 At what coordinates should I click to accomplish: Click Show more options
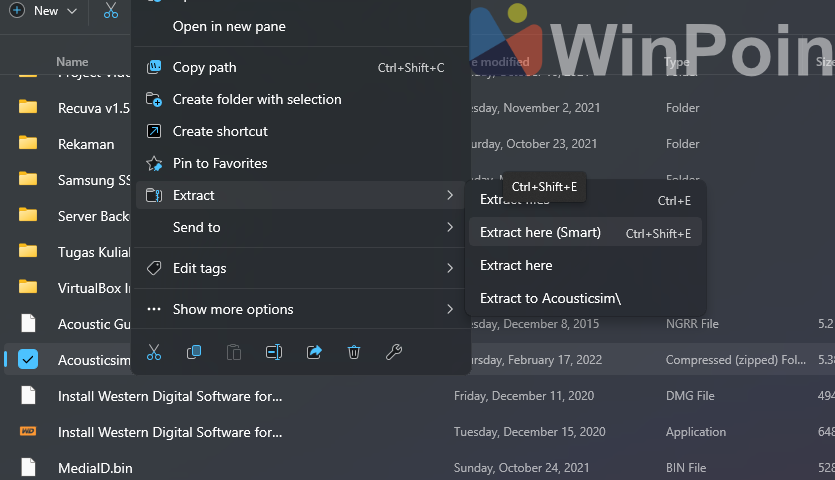[233, 309]
